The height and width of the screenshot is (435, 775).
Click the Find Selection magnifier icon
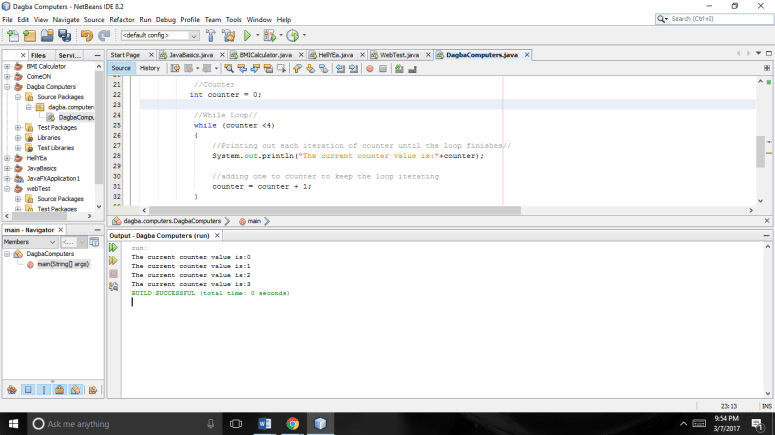point(228,69)
